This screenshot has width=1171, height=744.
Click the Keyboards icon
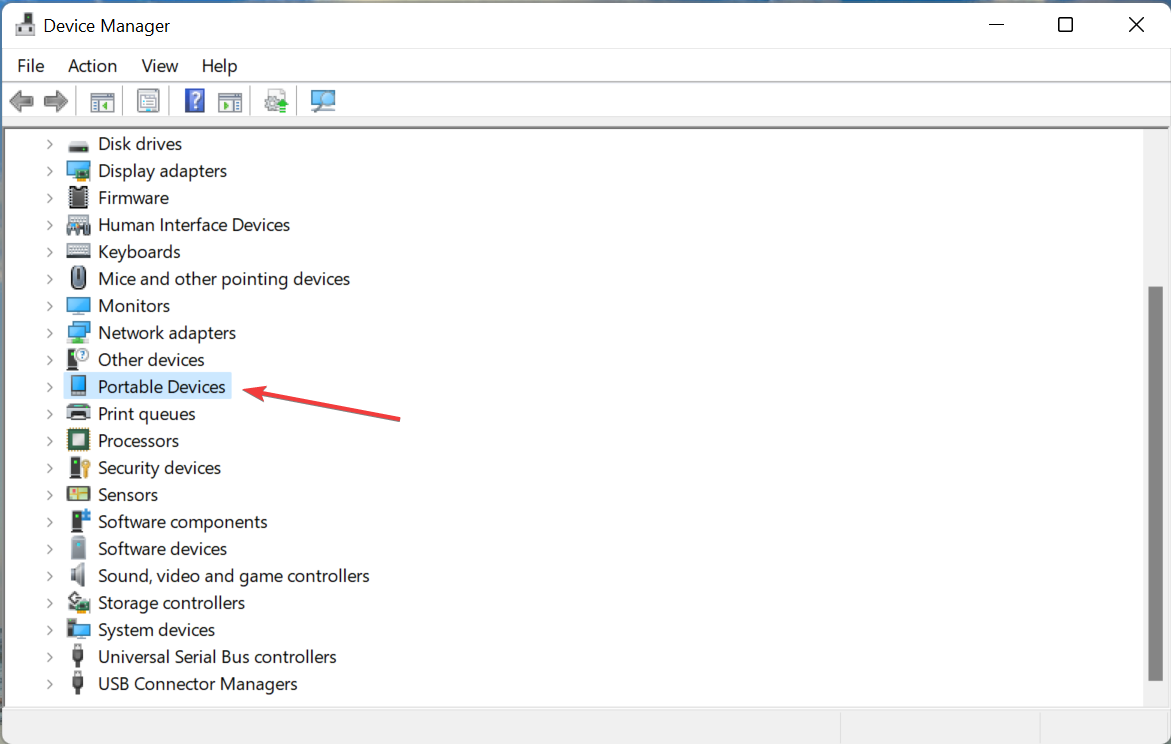78,252
